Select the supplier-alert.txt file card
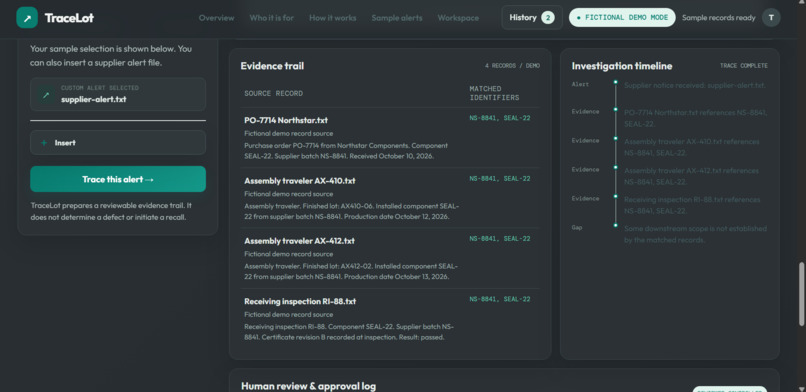 coord(118,94)
